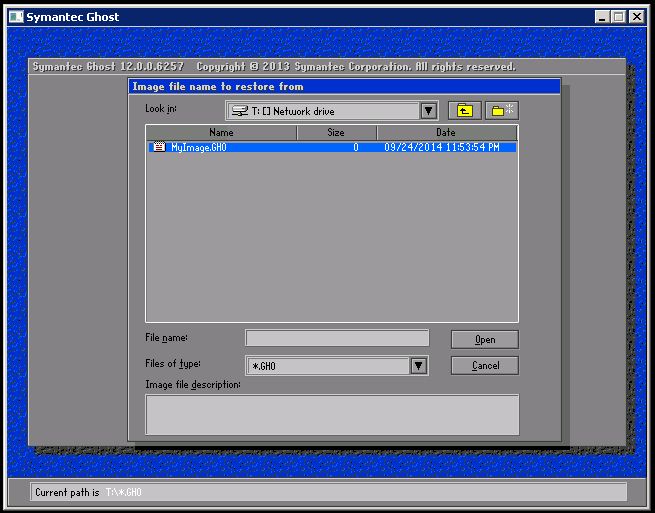Minimize the Symantec Ghost window
Screen dimensions: 655x513
pos(602,17)
